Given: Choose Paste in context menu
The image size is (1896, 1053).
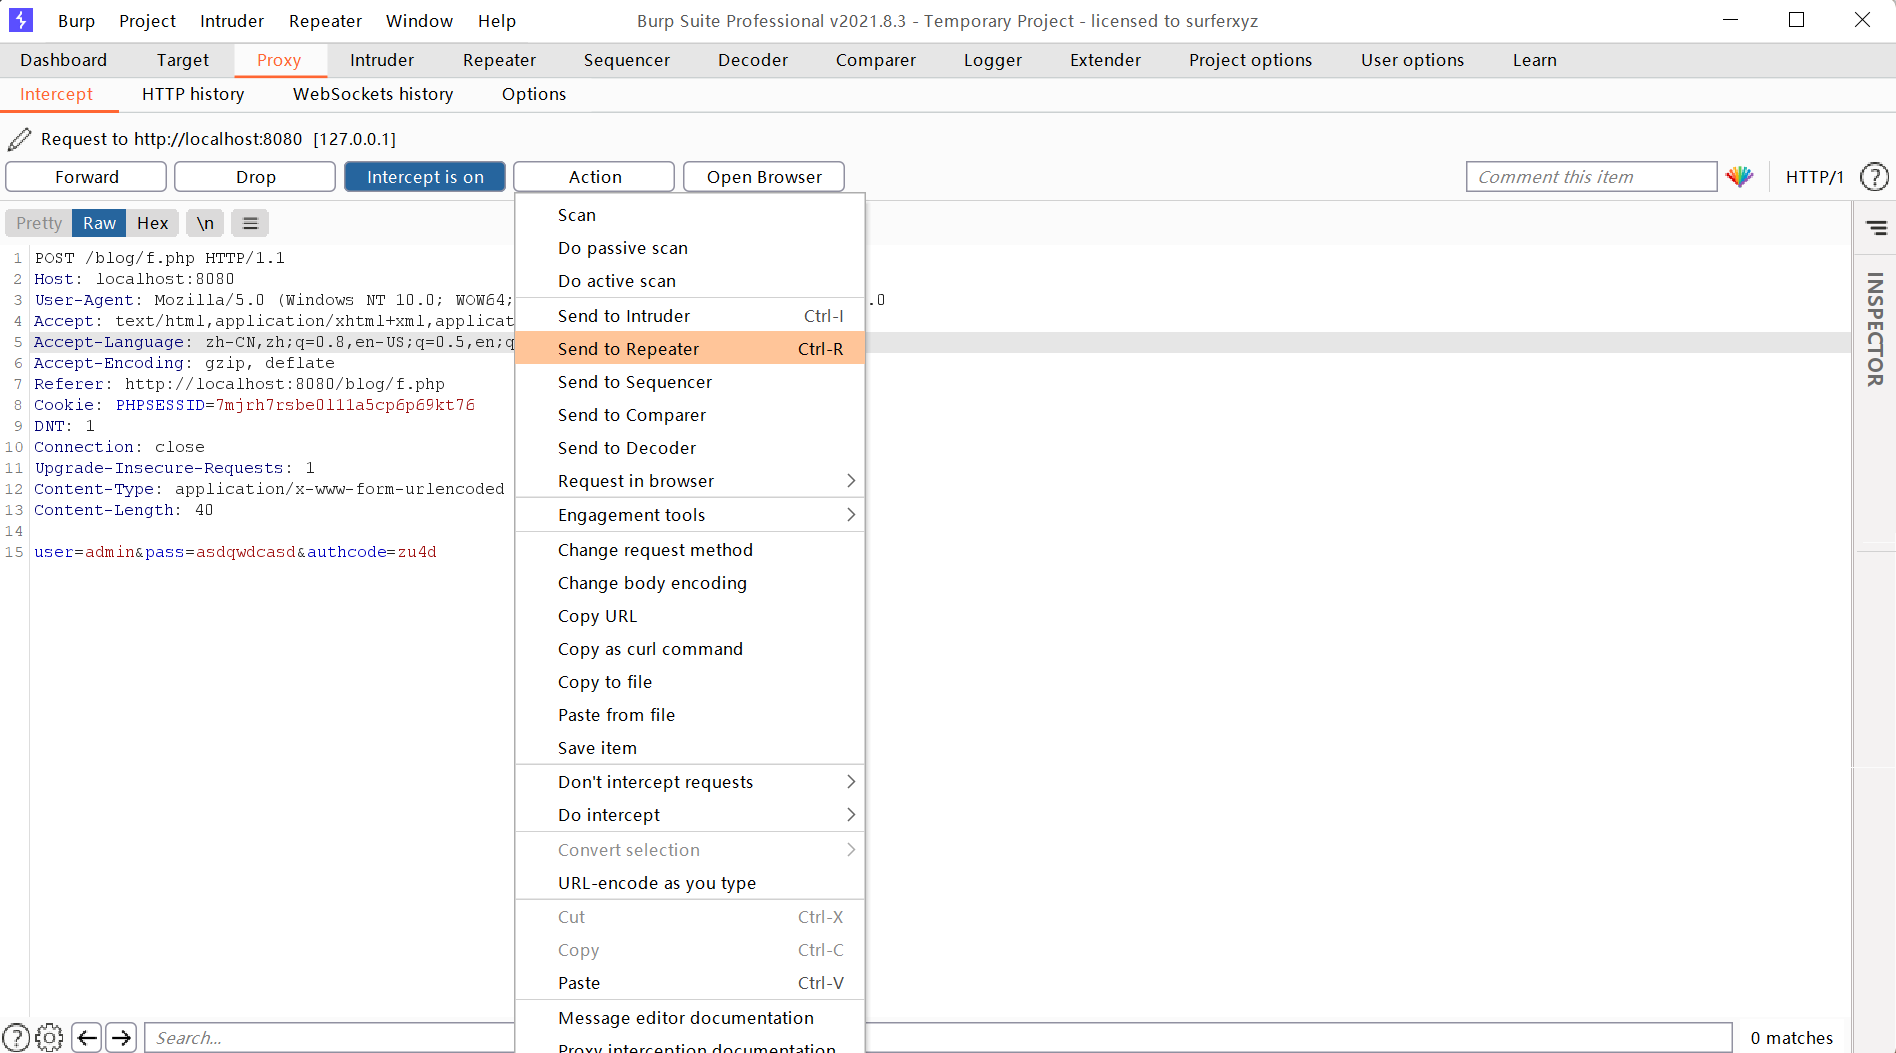Looking at the screenshot, I should coord(690,983).
